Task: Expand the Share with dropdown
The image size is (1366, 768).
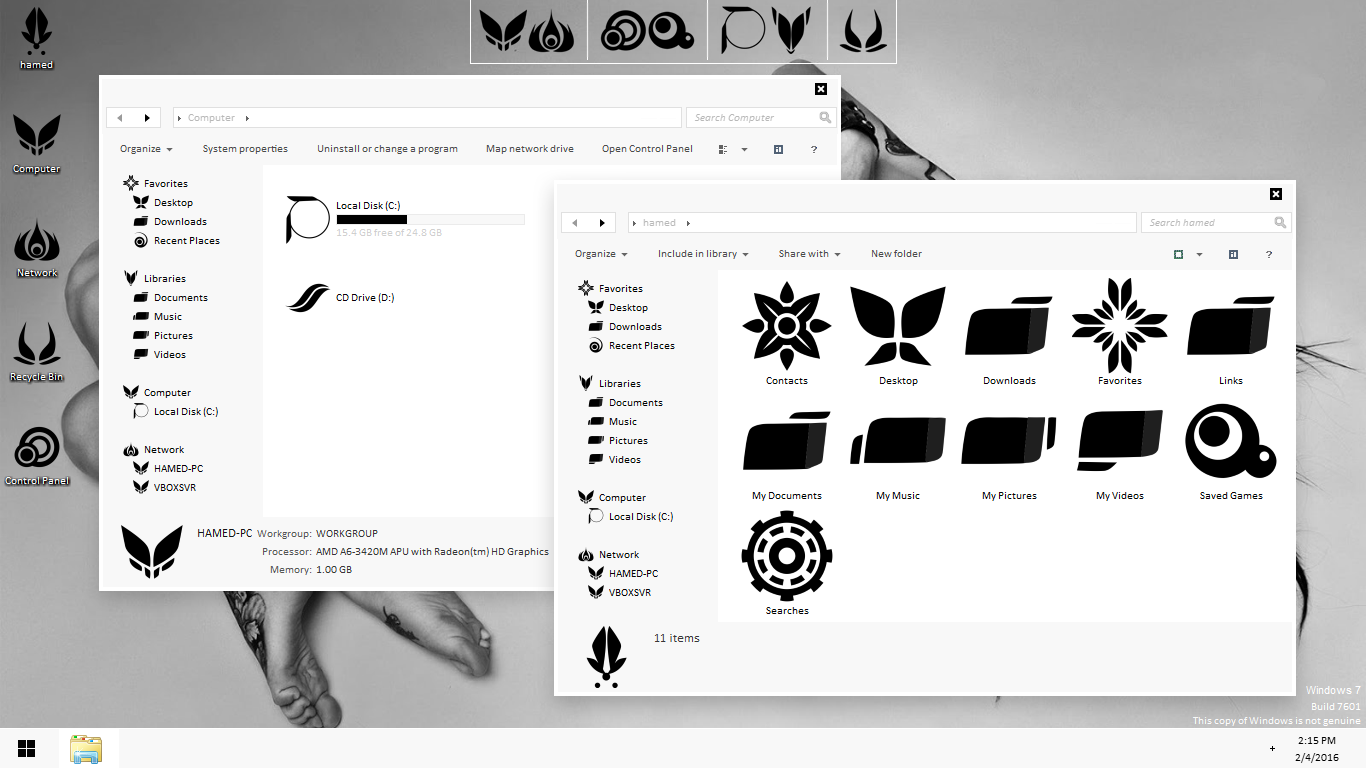Action: [x=809, y=254]
